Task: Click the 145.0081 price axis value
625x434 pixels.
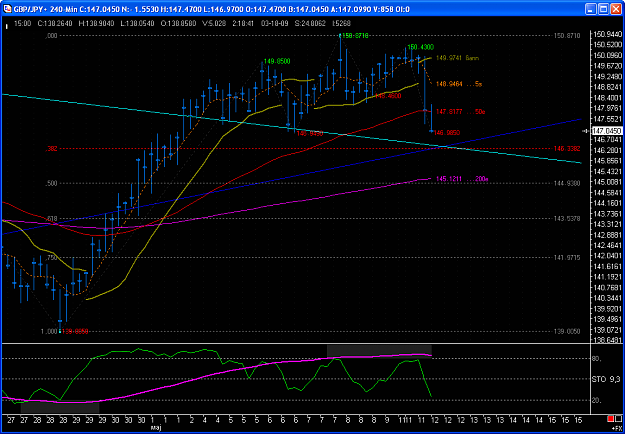Action: [607, 182]
